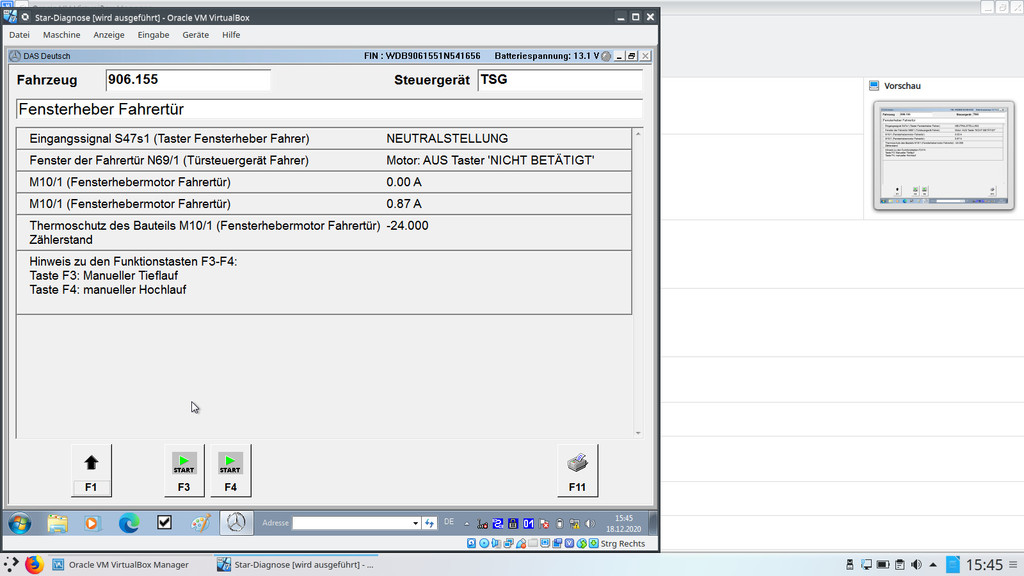Click the guest clock showing 18.12.2020

(624, 523)
